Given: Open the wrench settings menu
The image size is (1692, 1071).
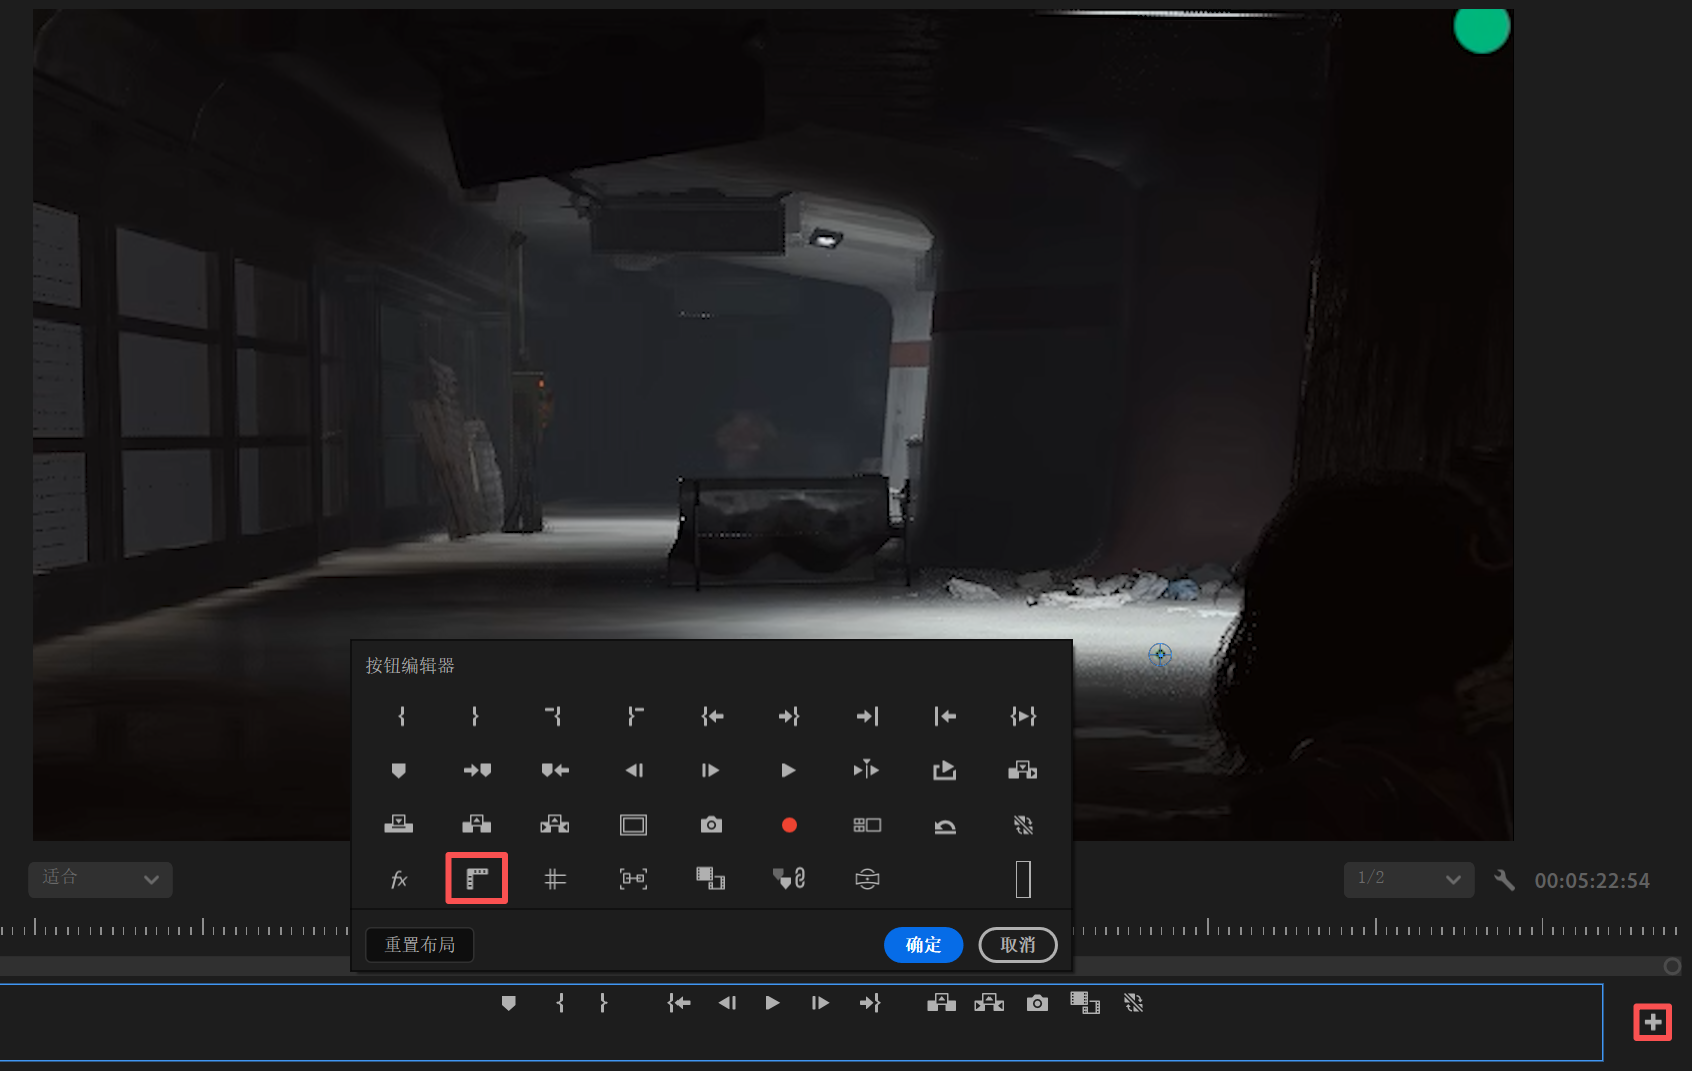Looking at the screenshot, I should click(x=1503, y=880).
